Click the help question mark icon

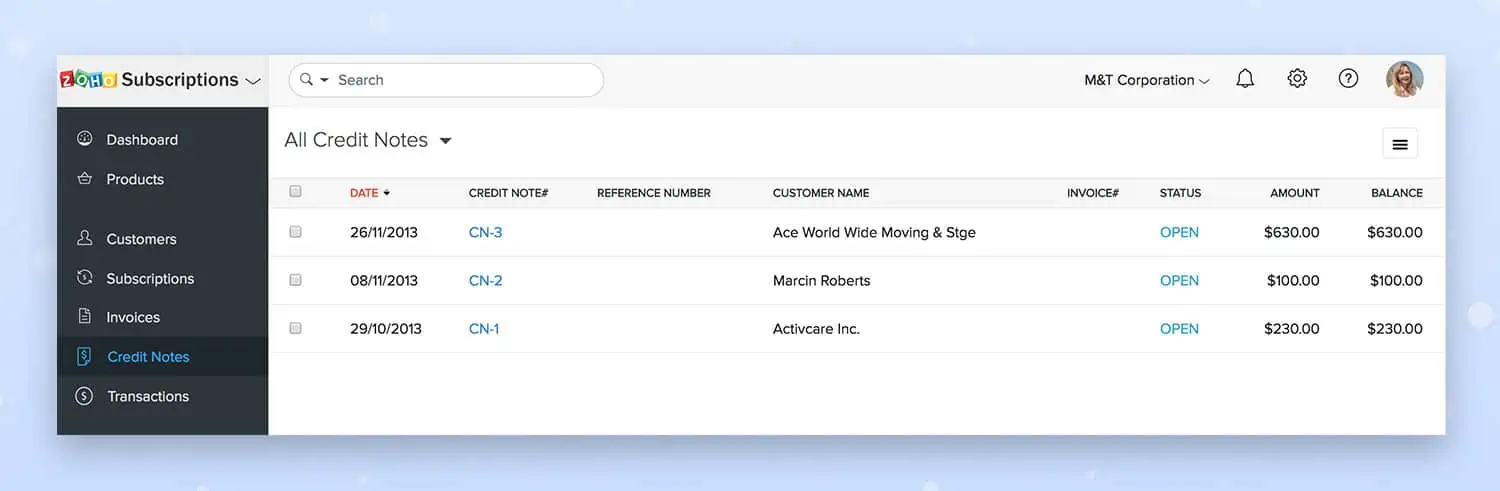pyautogui.click(x=1348, y=79)
